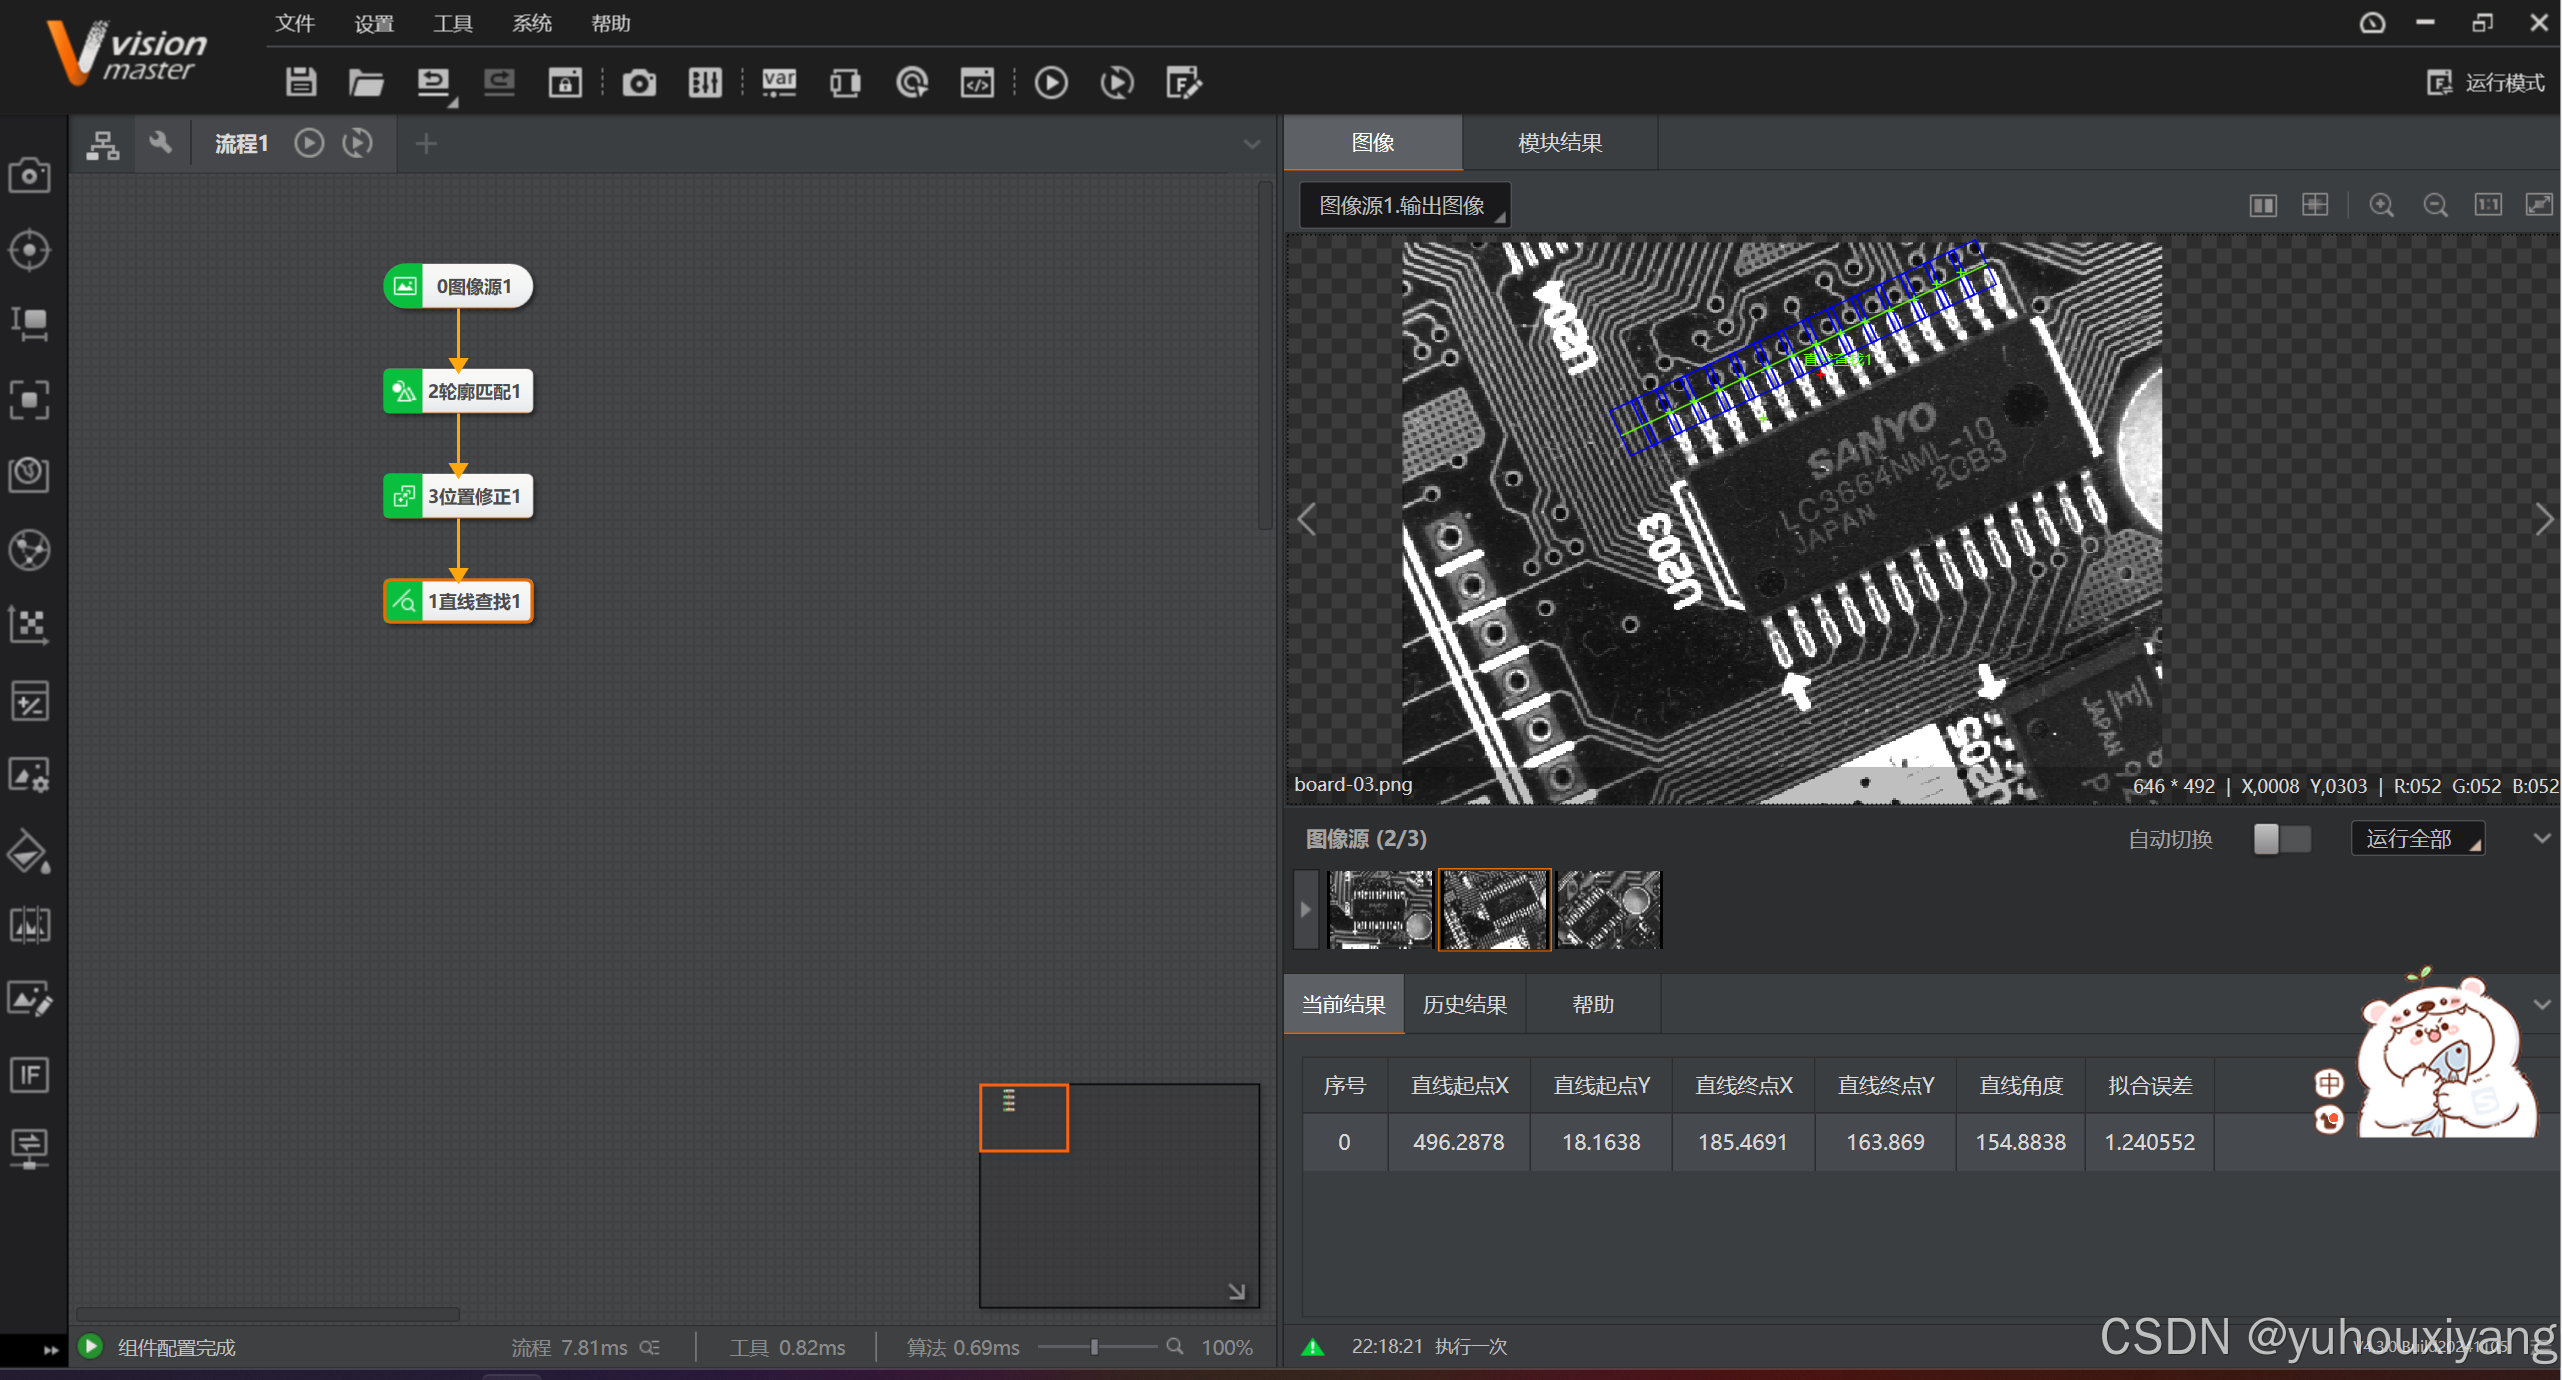2562x1380 pixels.
Task: Open the global variable (var) tool
Action: [x=778, y=82]
